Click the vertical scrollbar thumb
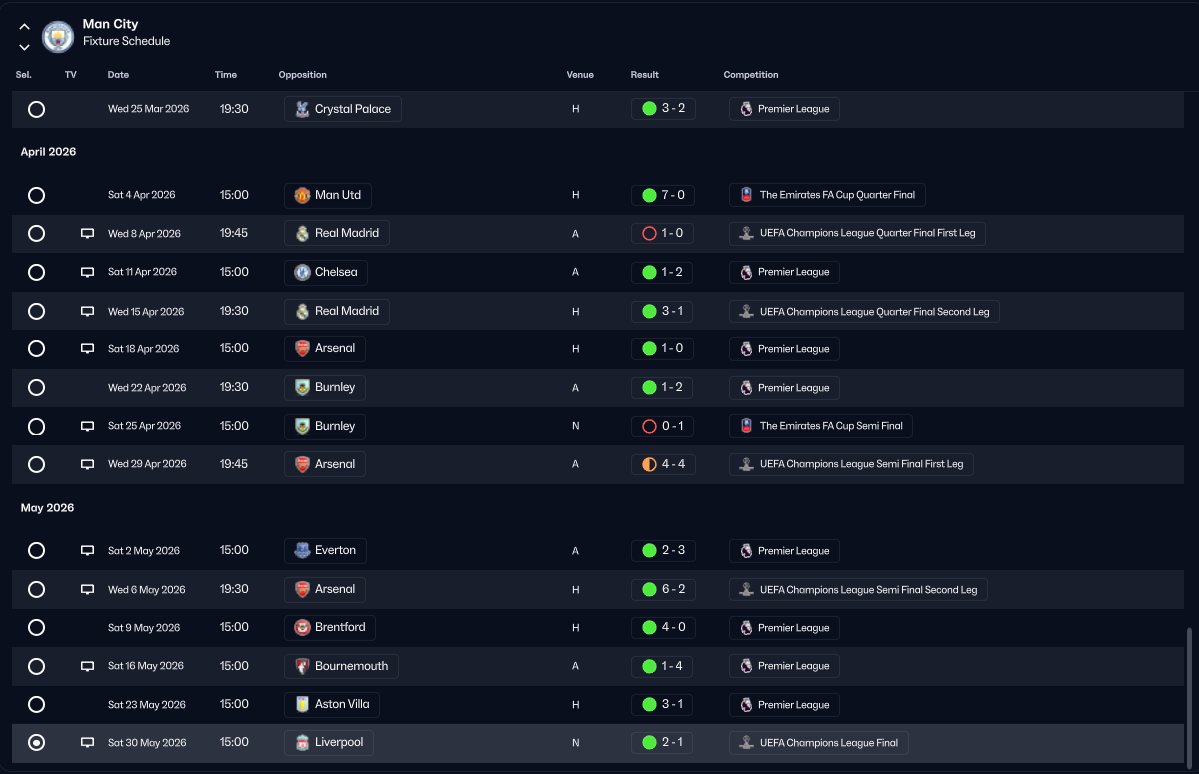Viewport: 1199px width, 774px height. [x=1189, y=695]
